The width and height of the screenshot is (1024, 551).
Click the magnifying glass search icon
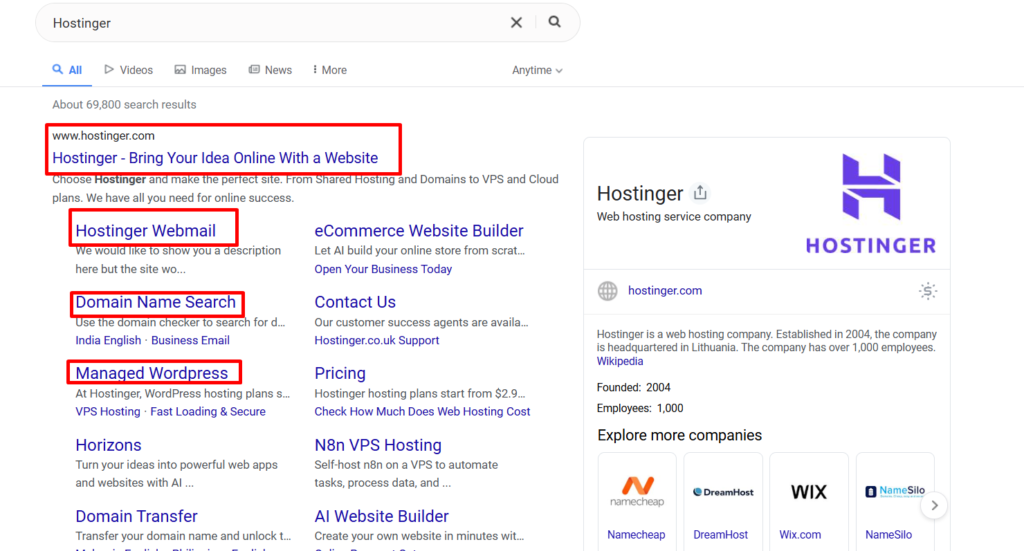click(554, 22)
